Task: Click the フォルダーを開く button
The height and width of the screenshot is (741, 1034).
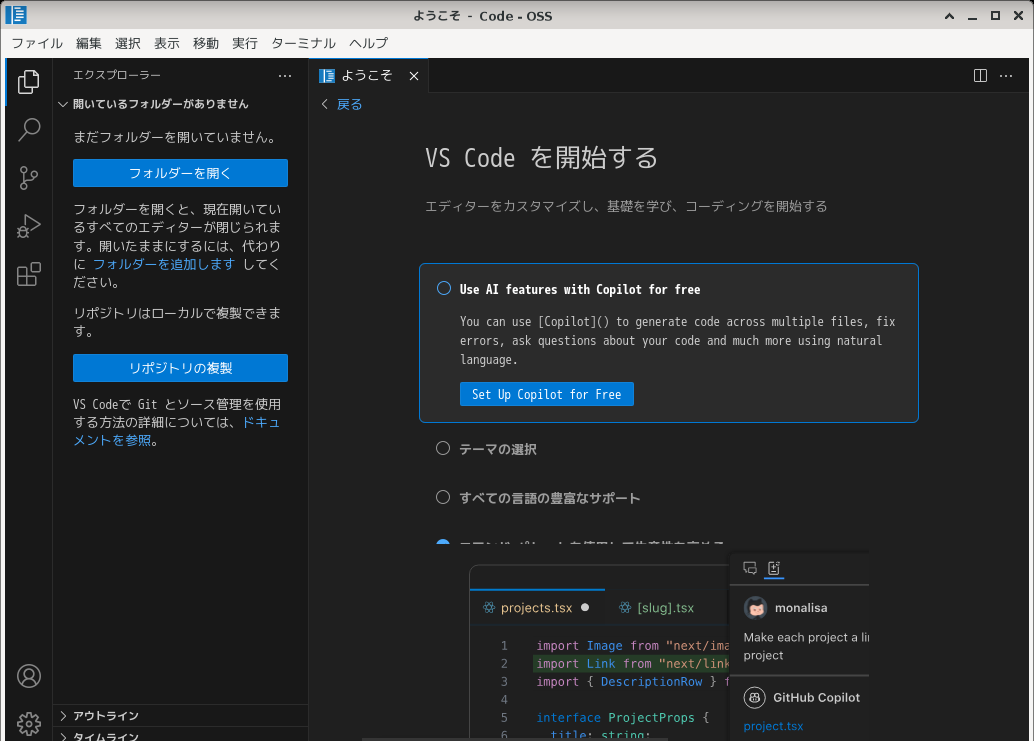Action: tap(180, 173)
